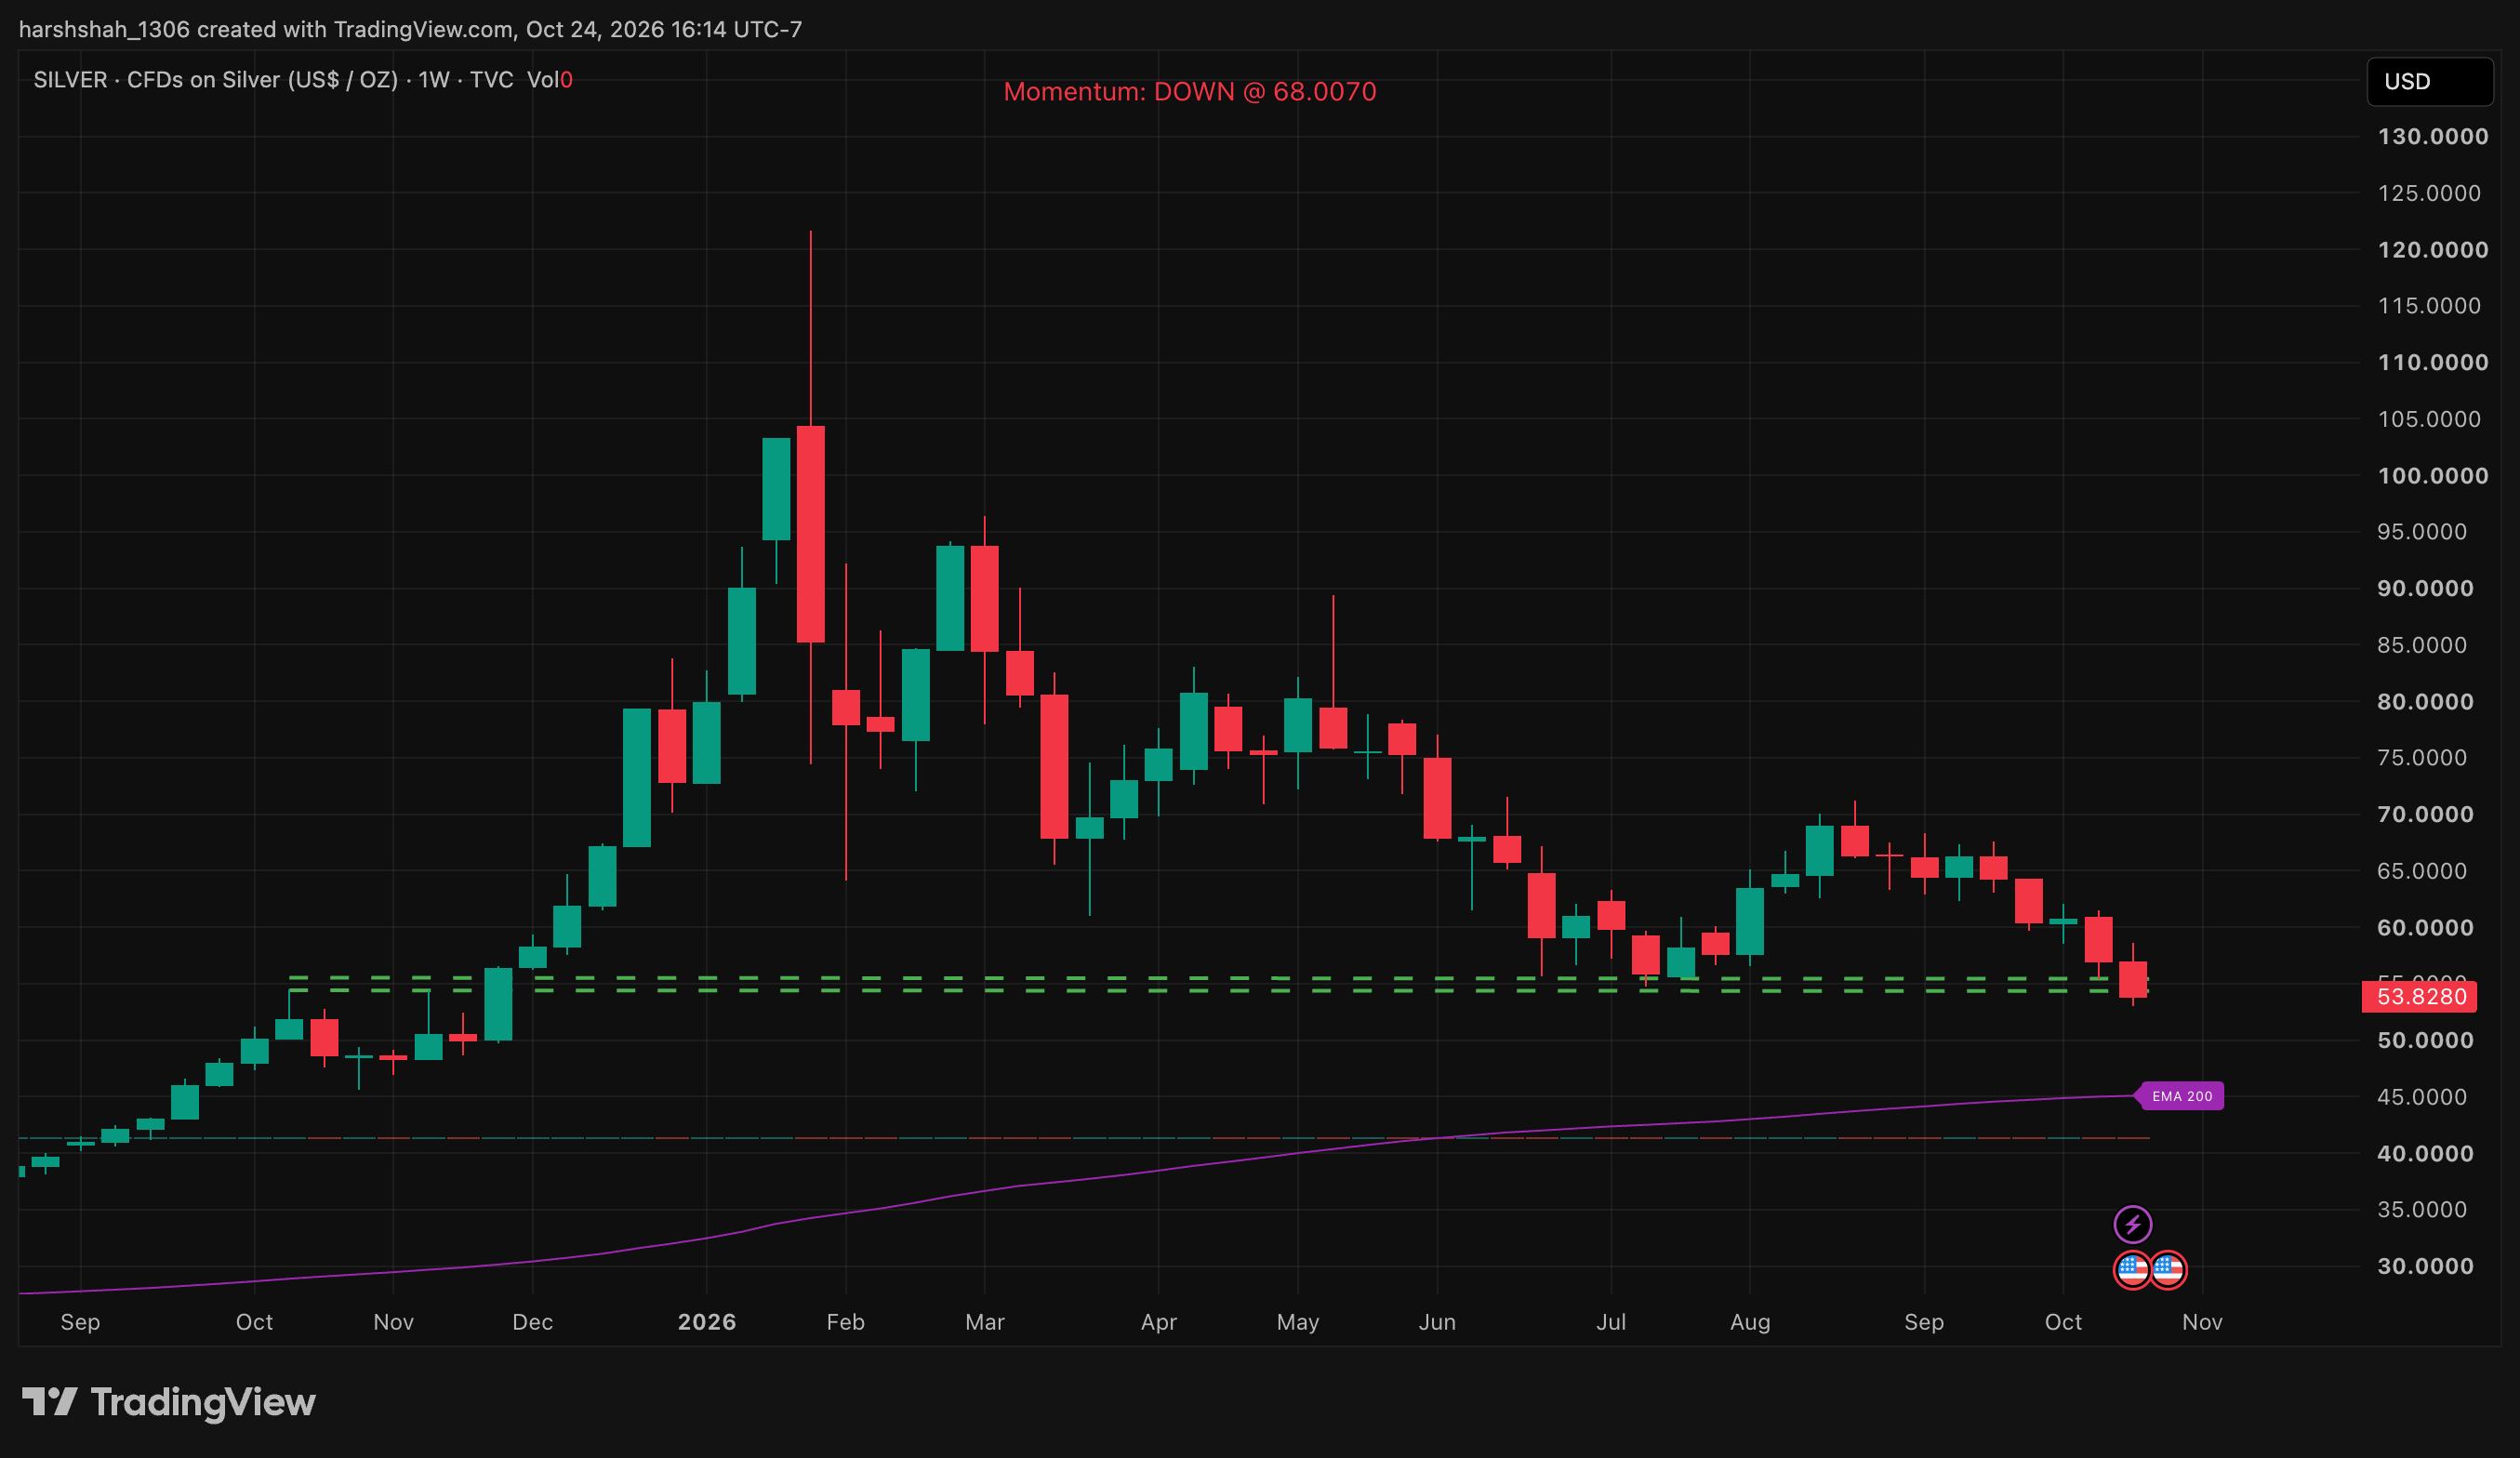This screenshot has height=1458, width=2520.
Task: Click the Aug label on time axis
Action: point(1750,1322)
